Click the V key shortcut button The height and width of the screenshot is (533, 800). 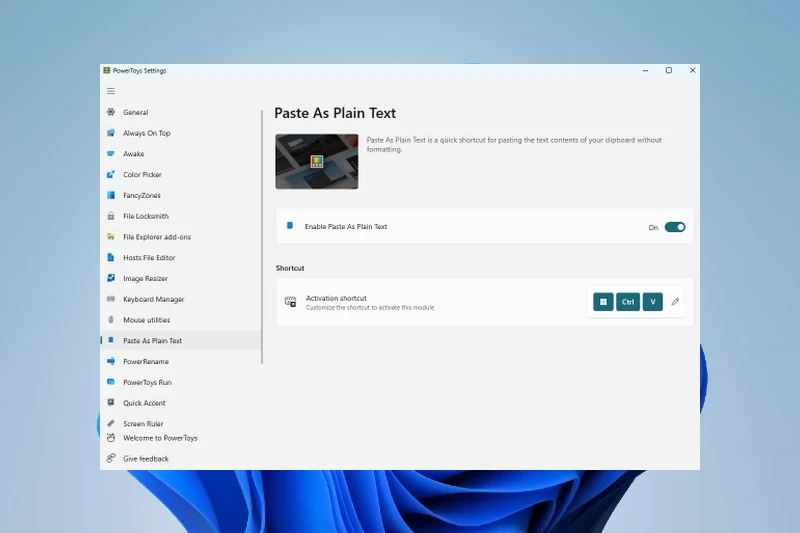(653, 301)
